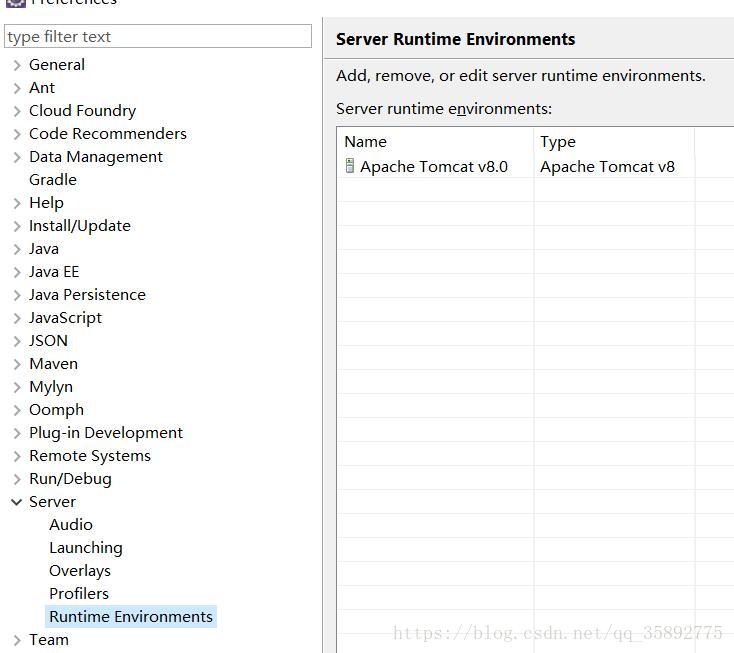734x653 pixels.
Task: Select Run/Debug tree item
Action: click(x=70, y=478)
